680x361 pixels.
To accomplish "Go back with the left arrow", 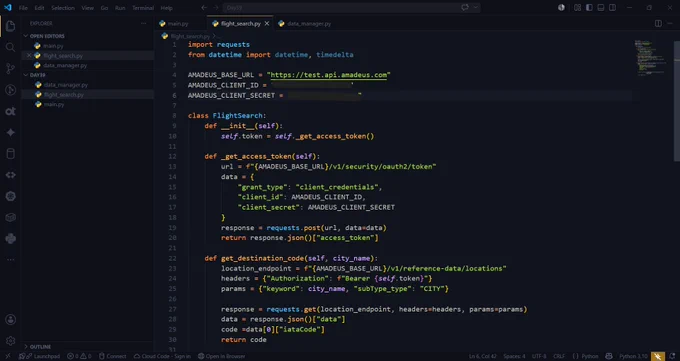I will [204, 8].
